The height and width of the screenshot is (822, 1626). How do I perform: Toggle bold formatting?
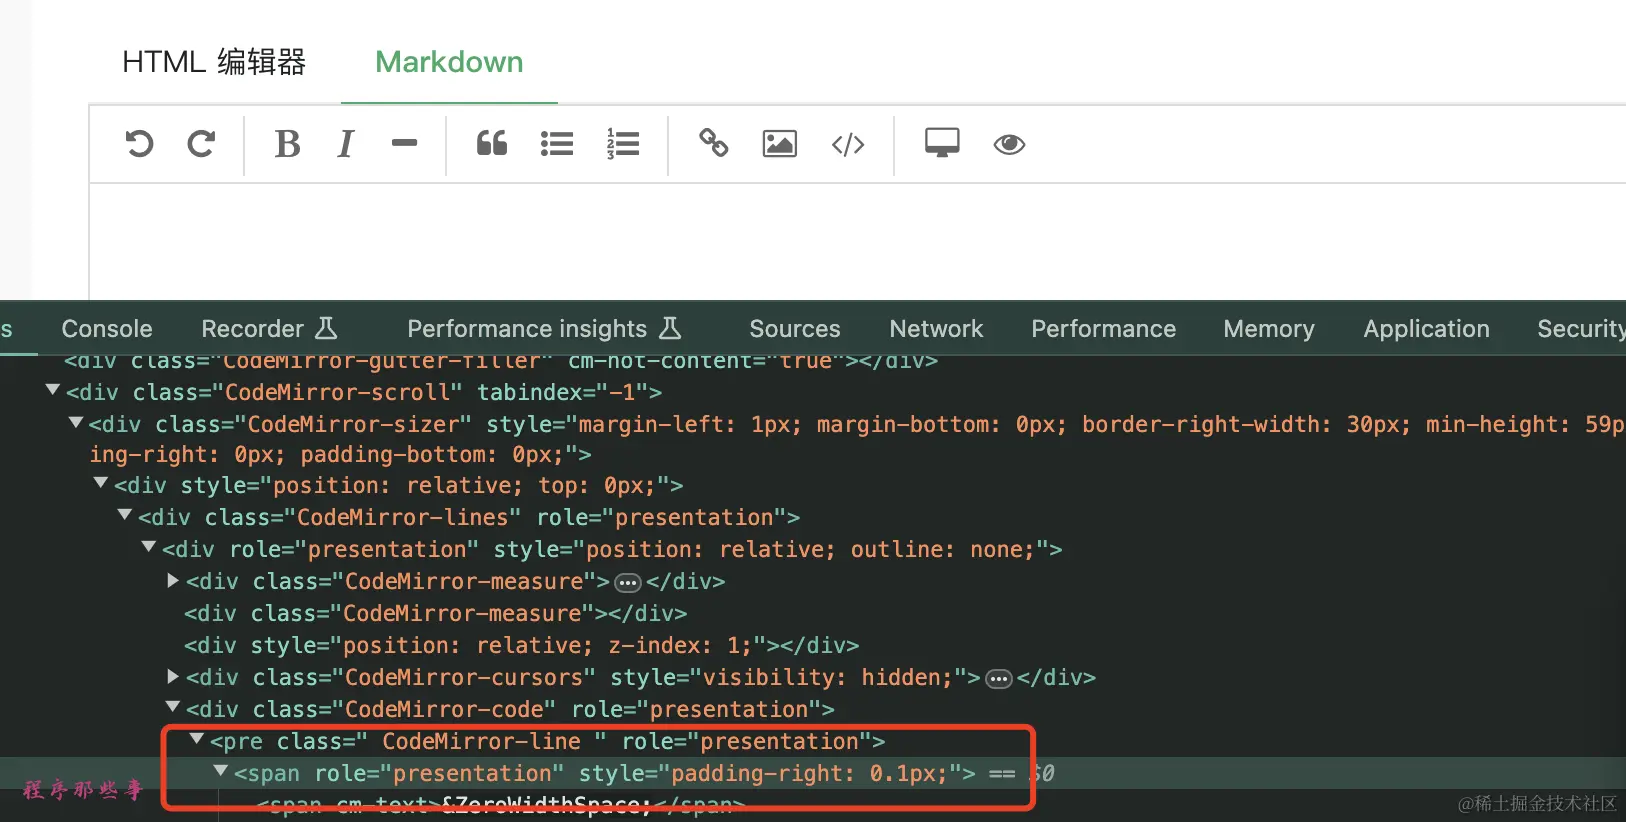click(x=287, y=144)
